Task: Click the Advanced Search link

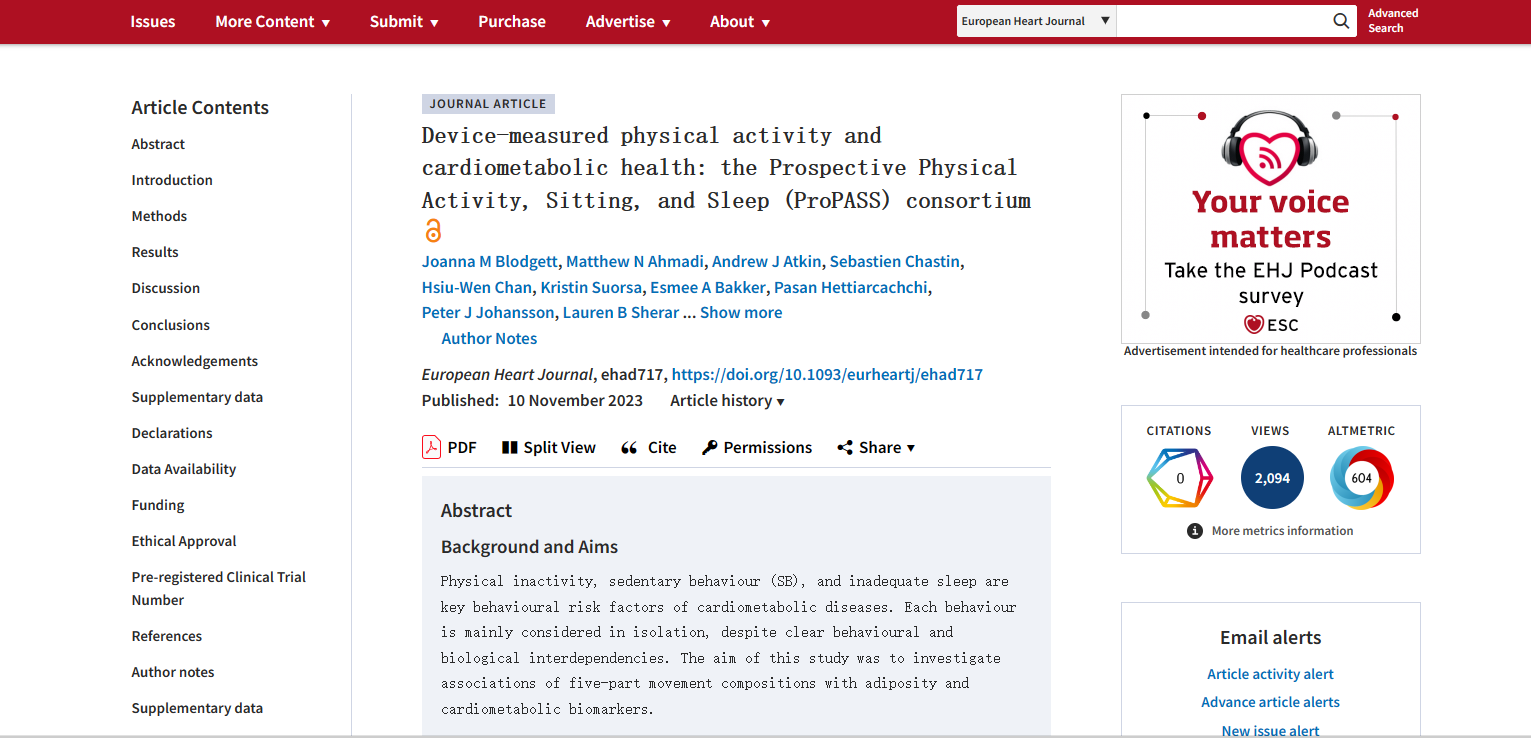Action: tap(1393, 21)
